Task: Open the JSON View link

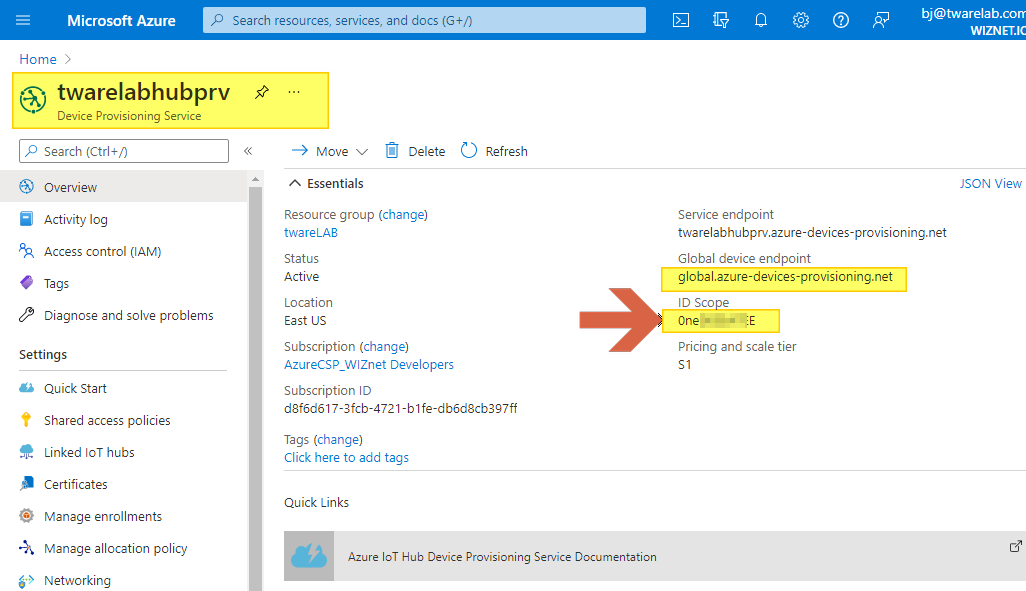Action: [991, 184]
